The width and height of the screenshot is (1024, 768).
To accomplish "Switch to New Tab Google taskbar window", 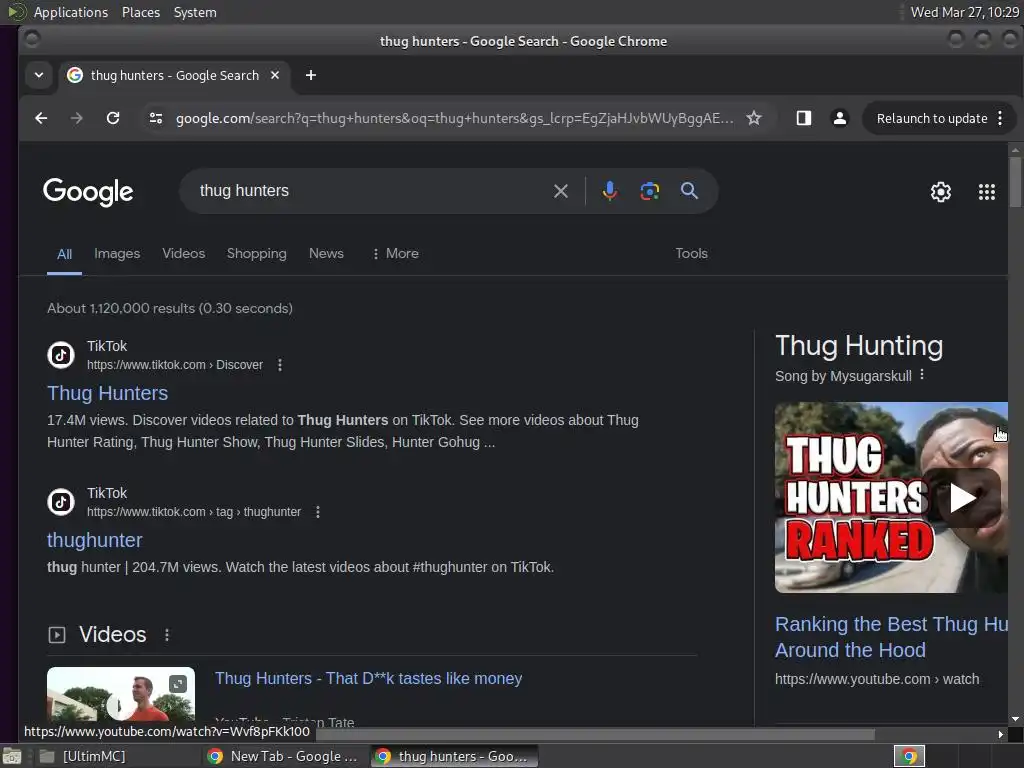I will pos(283,756).
